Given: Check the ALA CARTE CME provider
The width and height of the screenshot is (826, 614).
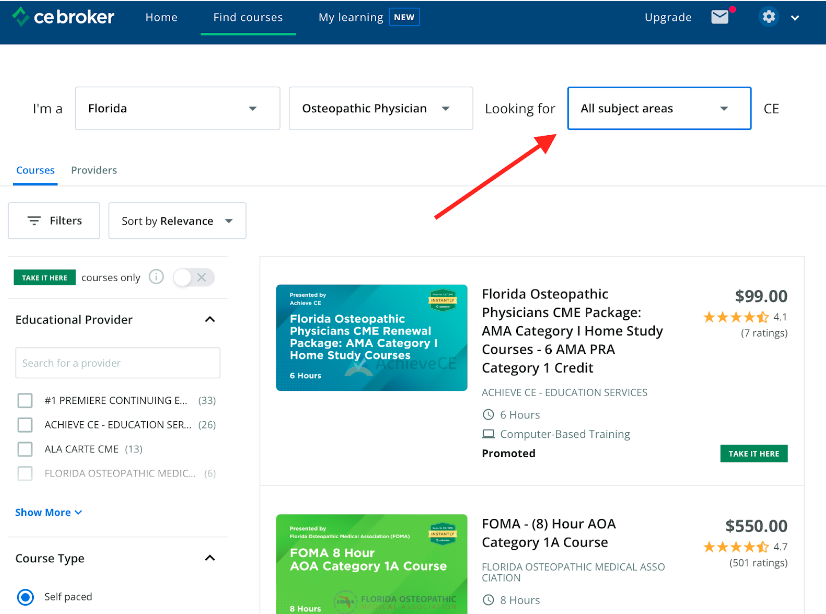Looking at the screenshot, I should point(25,449).
